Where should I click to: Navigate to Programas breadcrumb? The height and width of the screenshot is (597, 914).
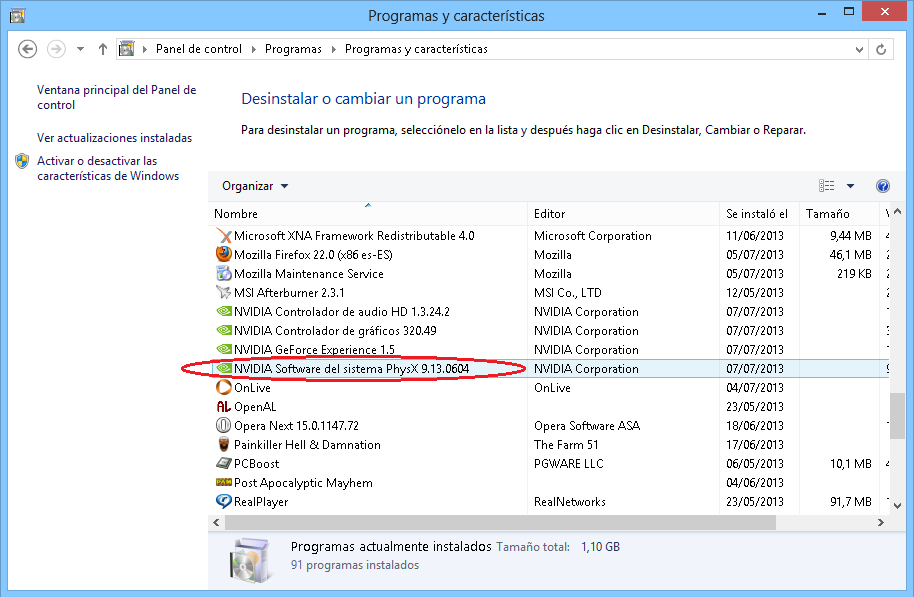293,49
